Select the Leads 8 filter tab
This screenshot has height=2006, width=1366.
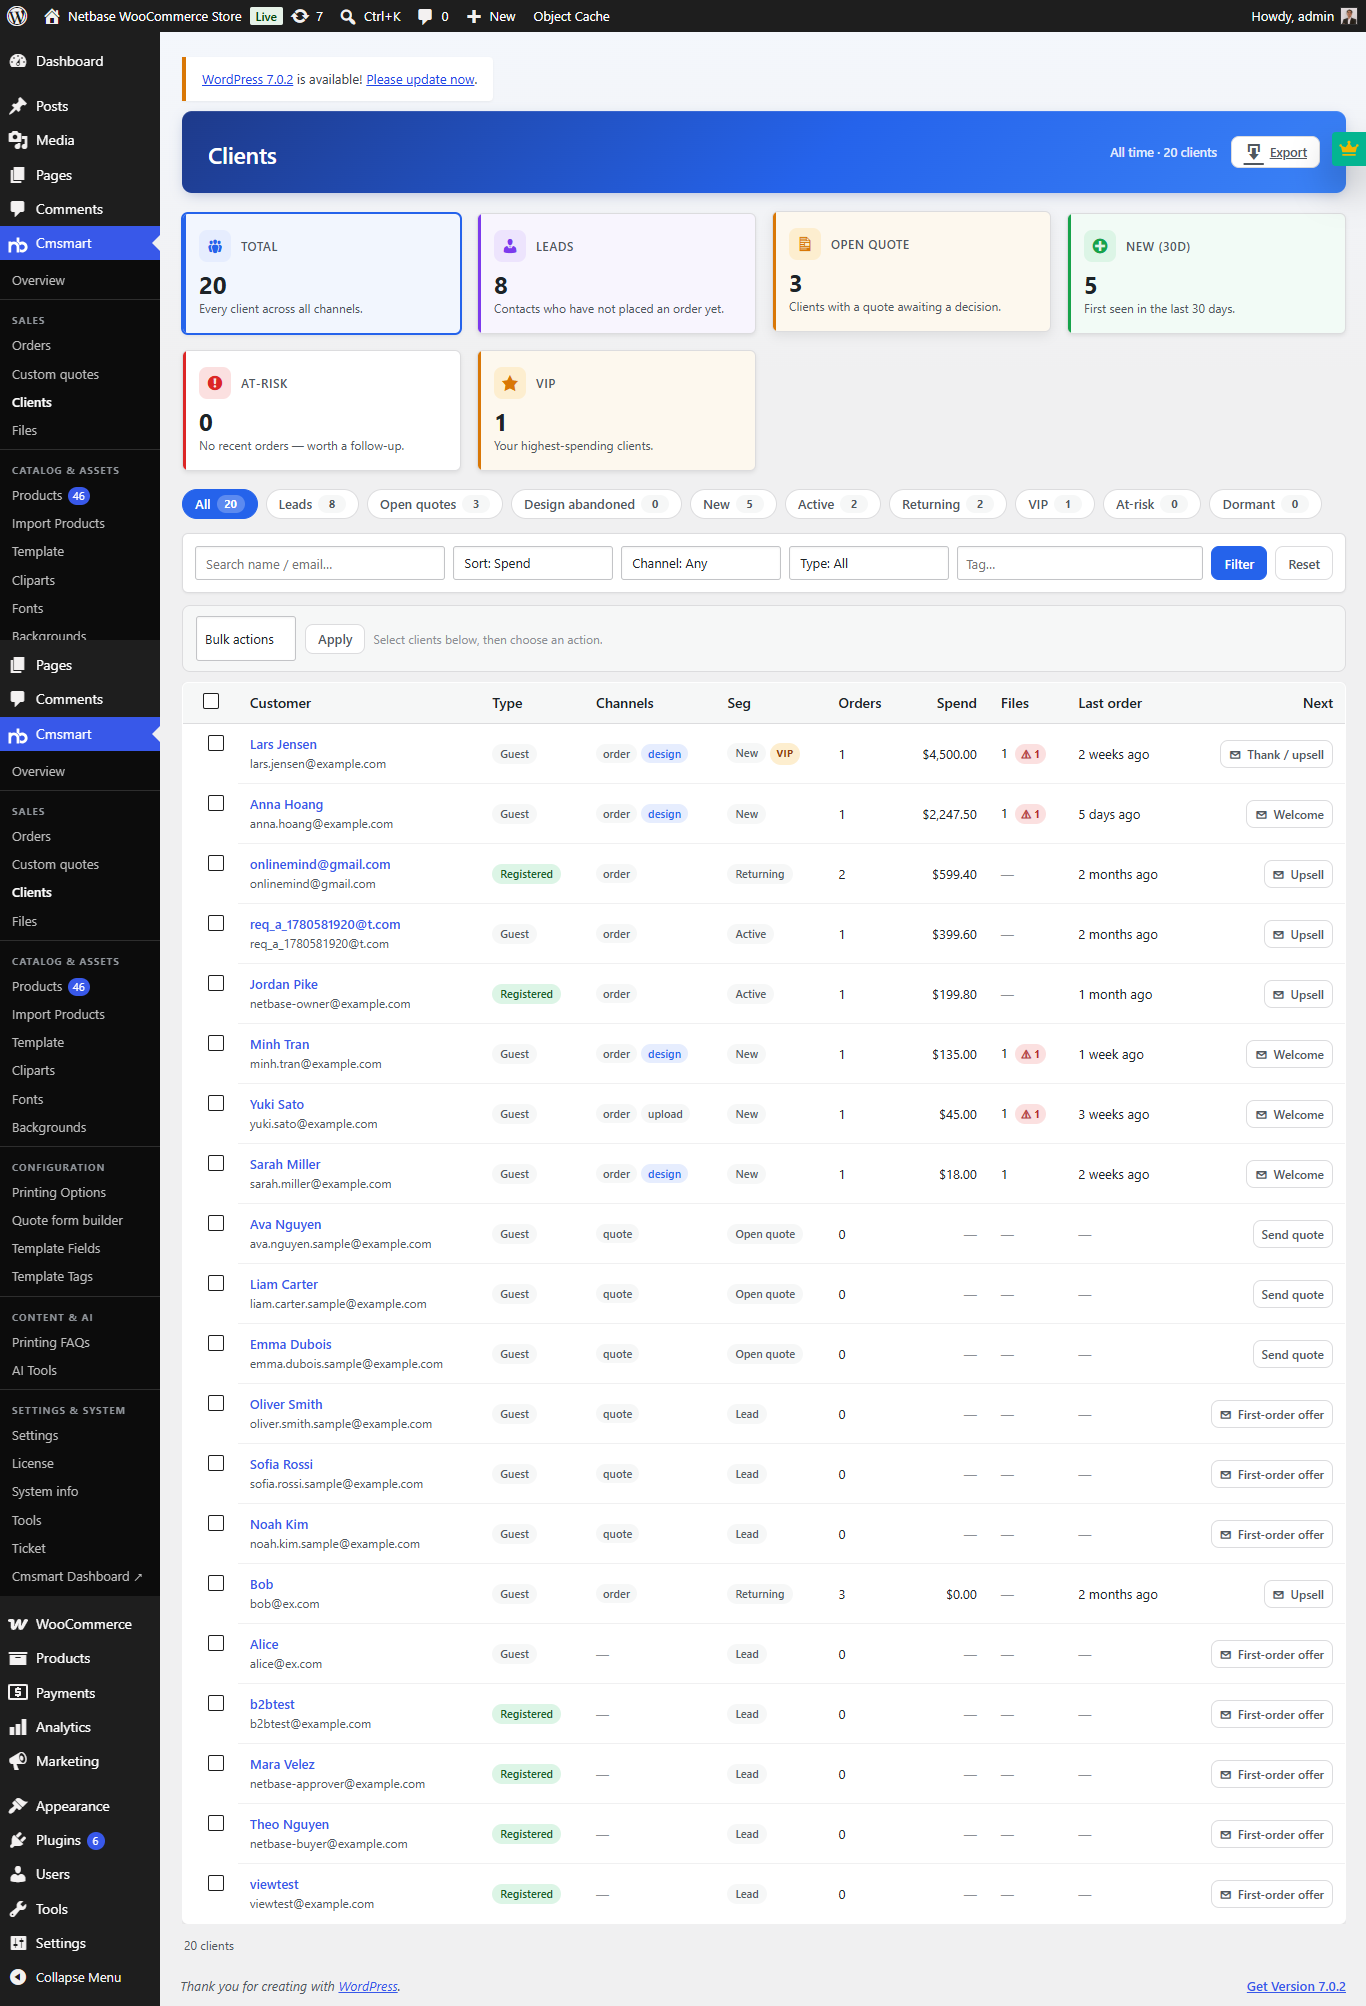point(313,504)
